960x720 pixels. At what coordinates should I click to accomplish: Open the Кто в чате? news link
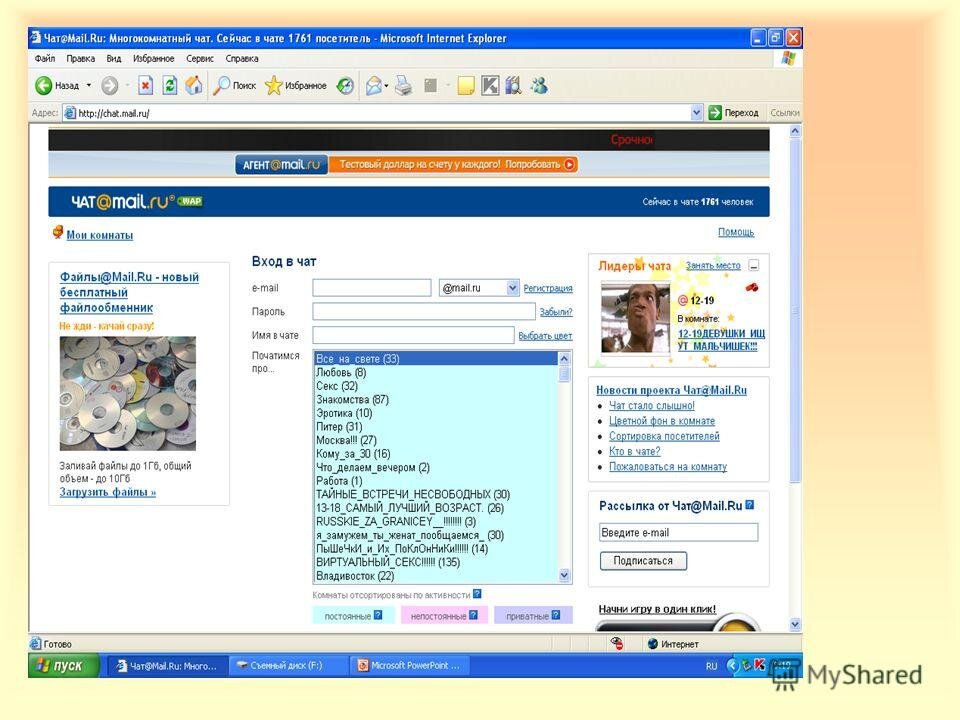(634, 451)
